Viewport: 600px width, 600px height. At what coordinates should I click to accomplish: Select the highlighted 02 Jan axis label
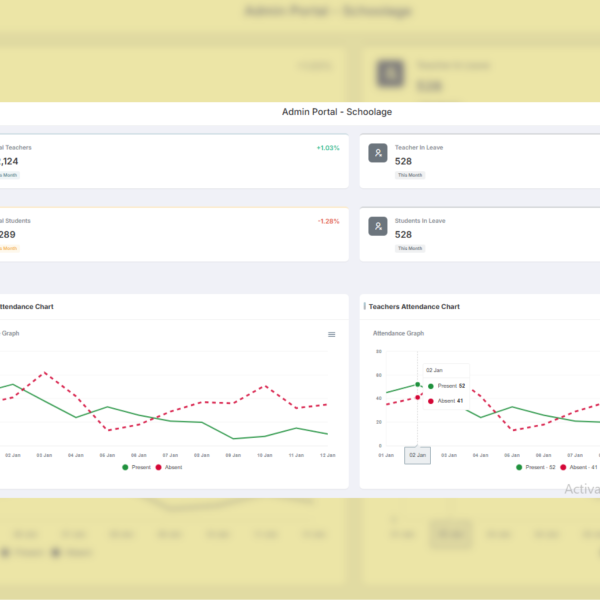[417, 455]
